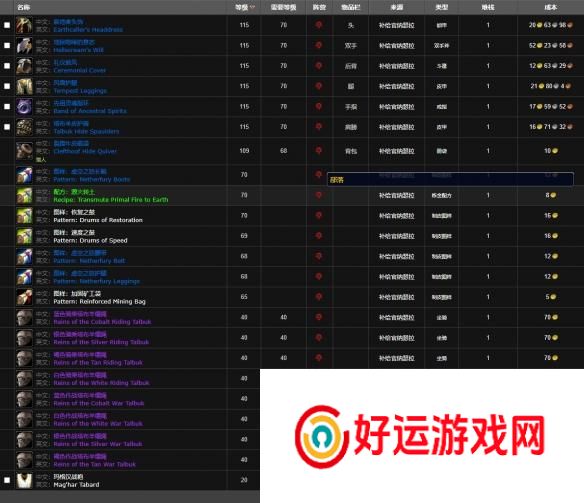Click the cost value in Tempest Leggings row
The image size is (584, 503).
point(550,86)
